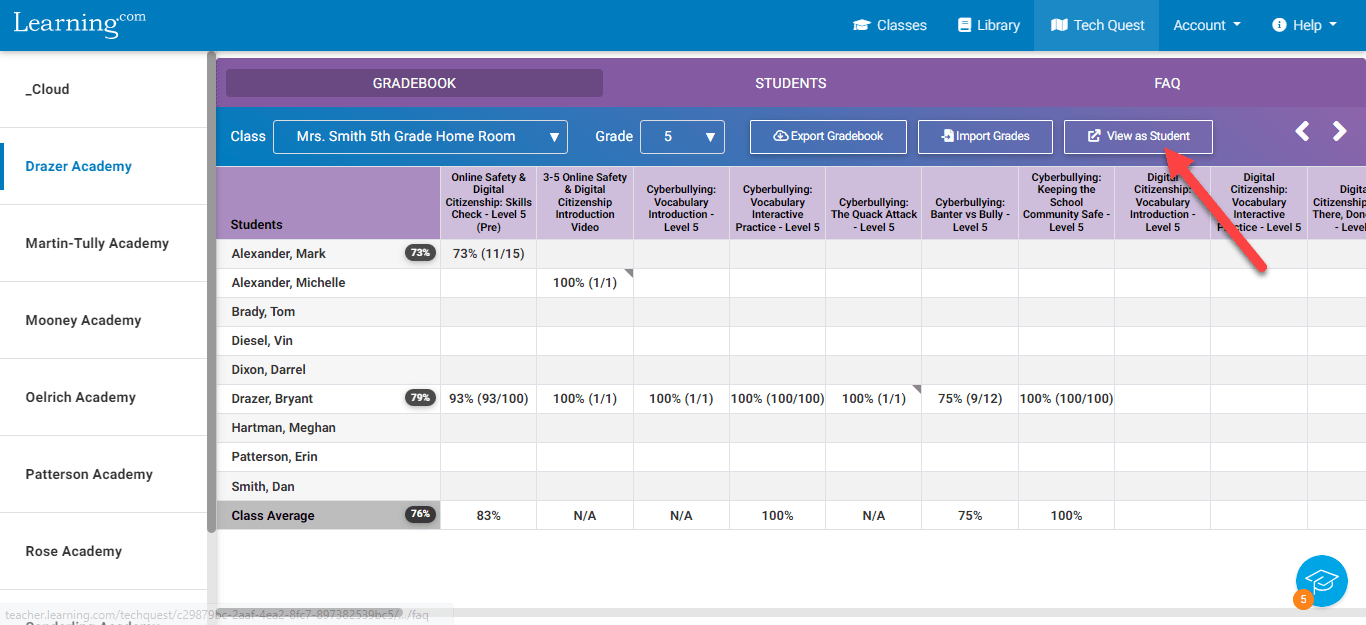Expand the Grade dropdown showing 5

click(683, 136)
